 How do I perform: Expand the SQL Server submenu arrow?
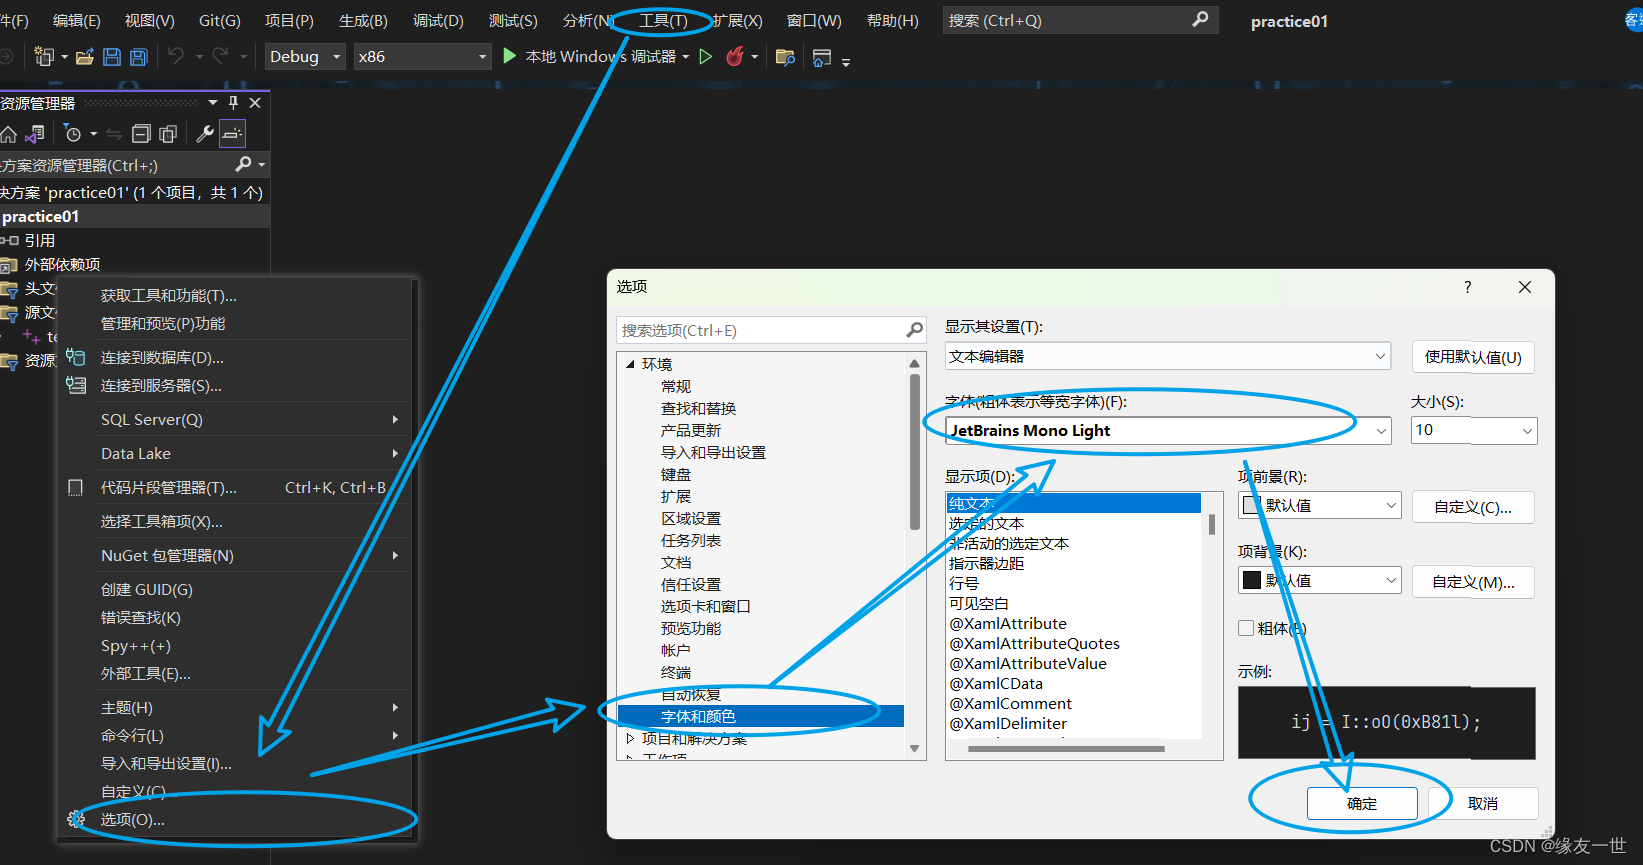(x=396, y=420)
